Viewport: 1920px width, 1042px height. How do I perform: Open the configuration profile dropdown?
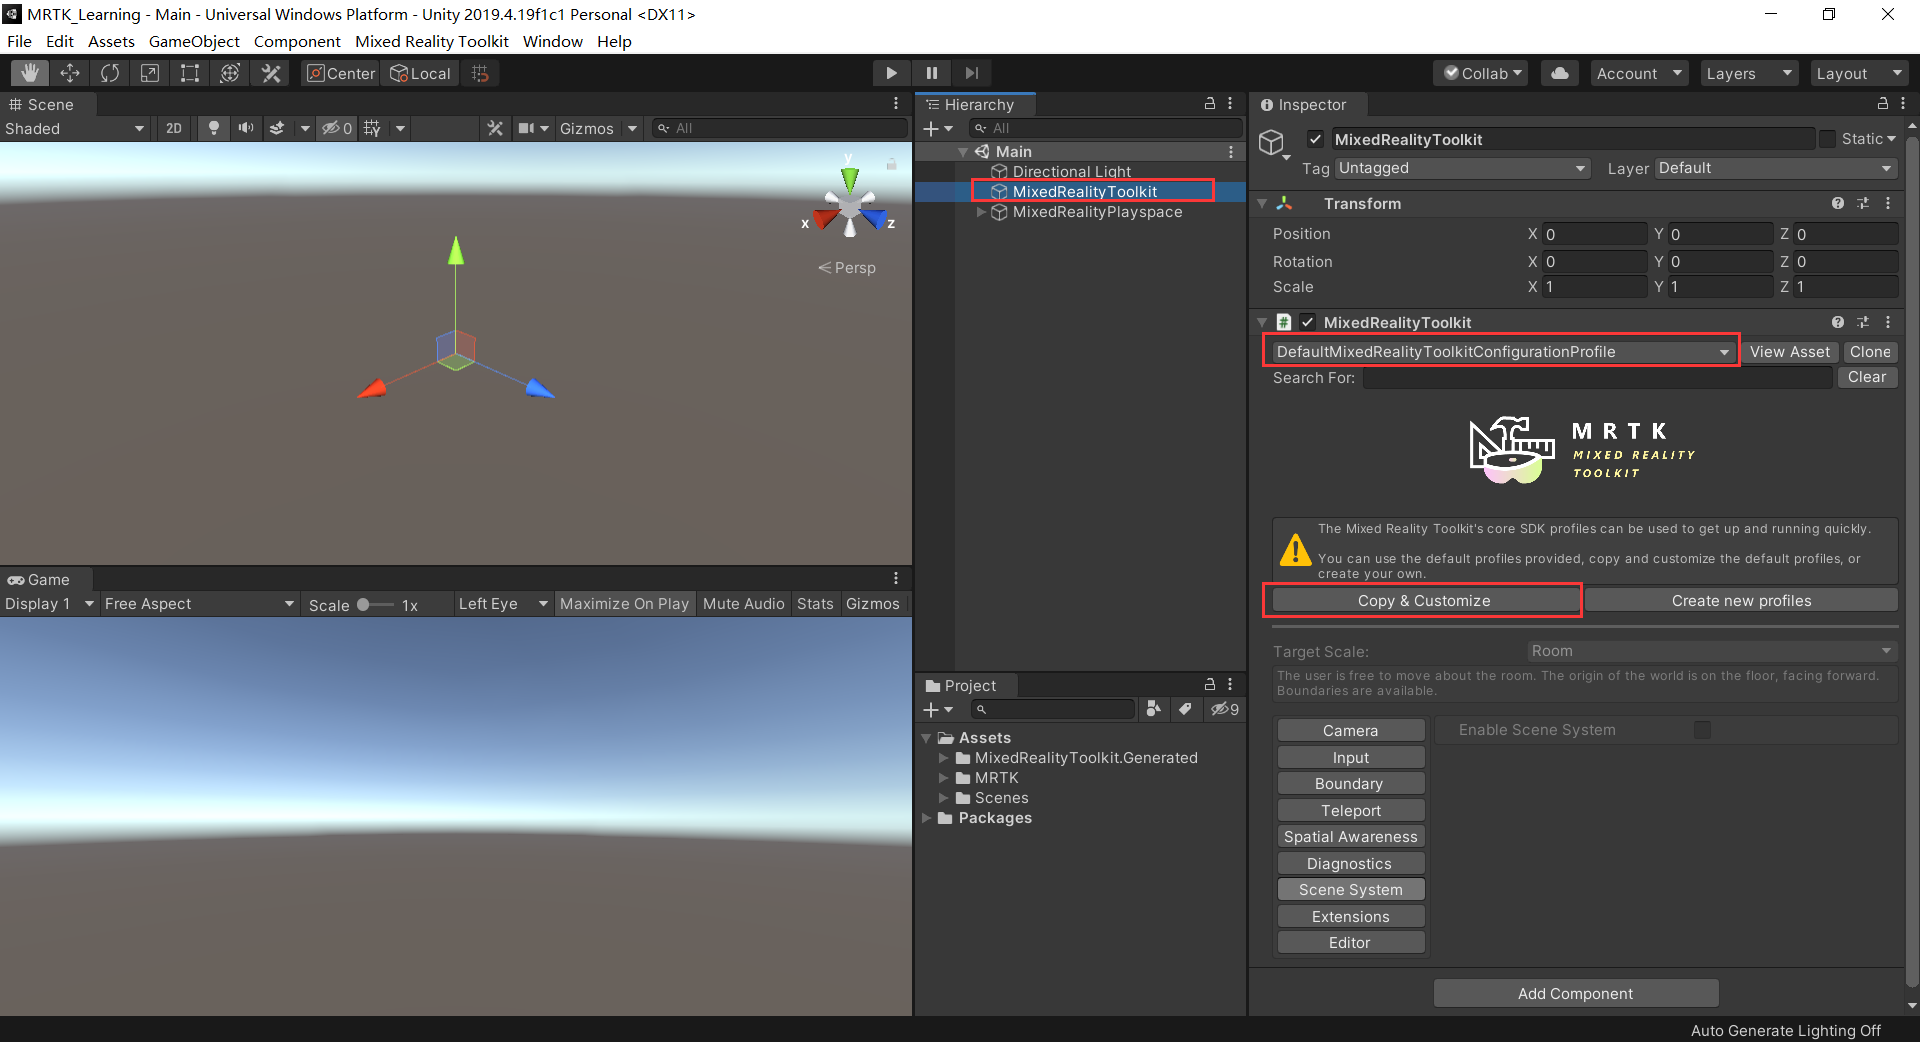coord(1502,352)
